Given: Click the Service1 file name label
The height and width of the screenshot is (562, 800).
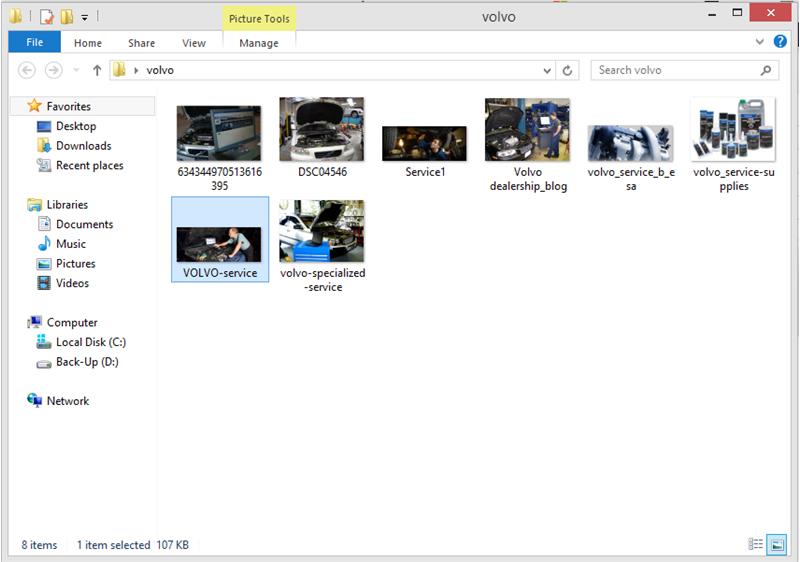Looking at the screenshot, I should pos(425,172).
